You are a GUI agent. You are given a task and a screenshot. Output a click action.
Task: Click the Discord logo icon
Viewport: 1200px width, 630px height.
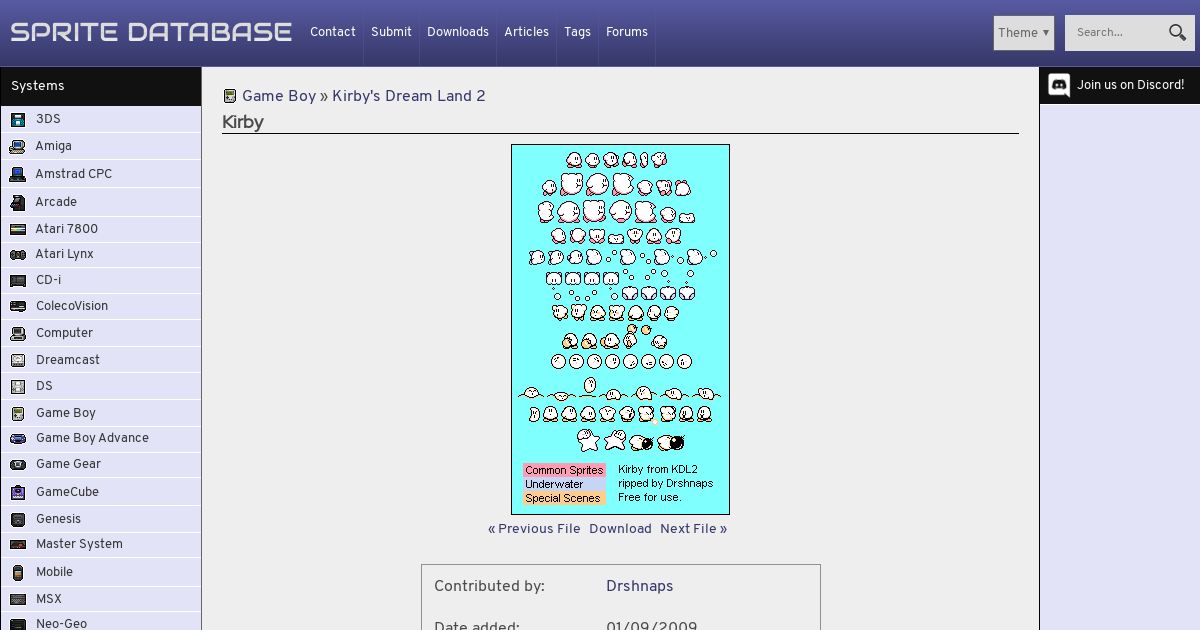coord(1059,85)
